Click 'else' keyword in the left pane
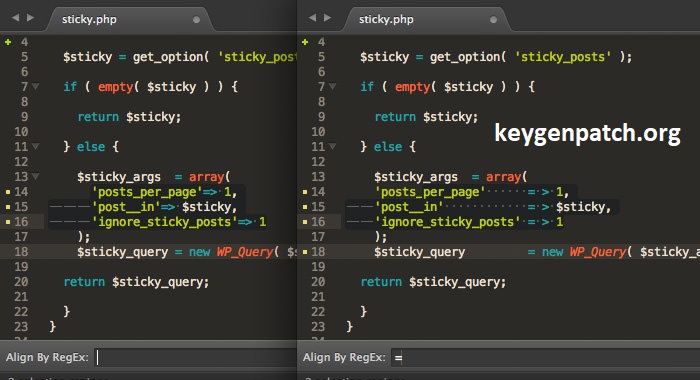700x380 pixels. 91,146
